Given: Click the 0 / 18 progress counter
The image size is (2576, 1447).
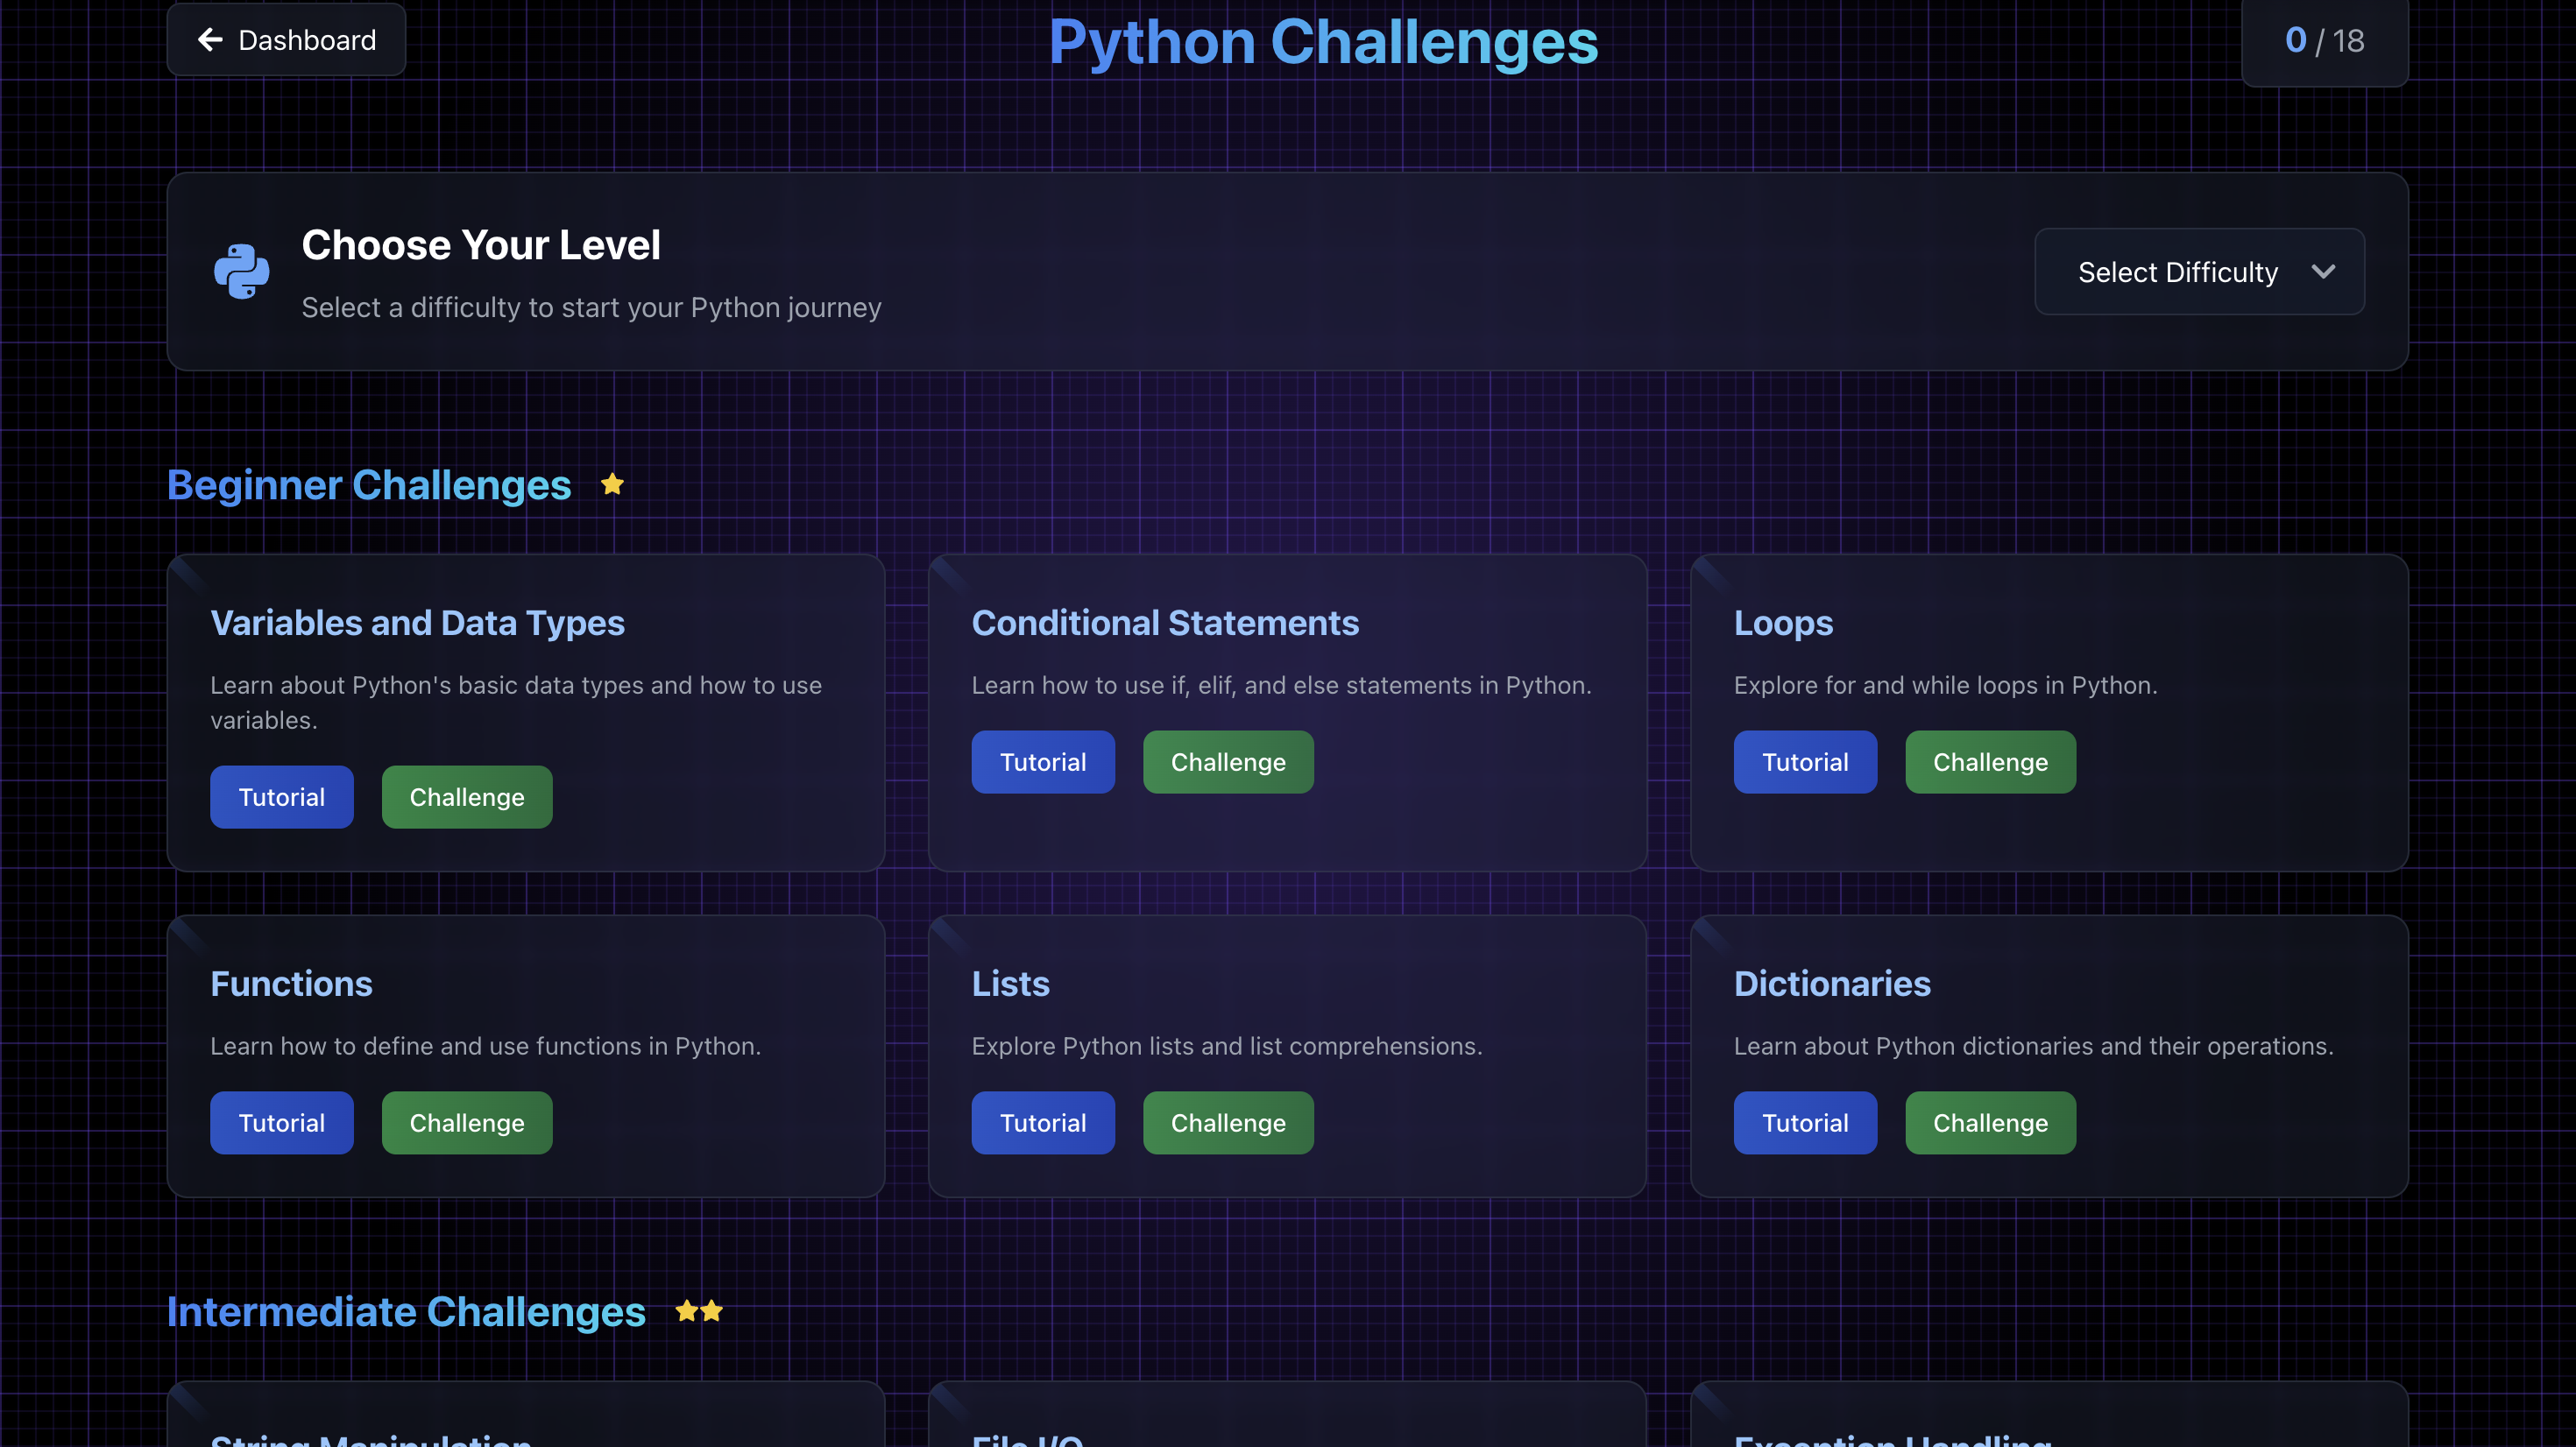Looking at the screenshot, I should [x=2324, y=41].
